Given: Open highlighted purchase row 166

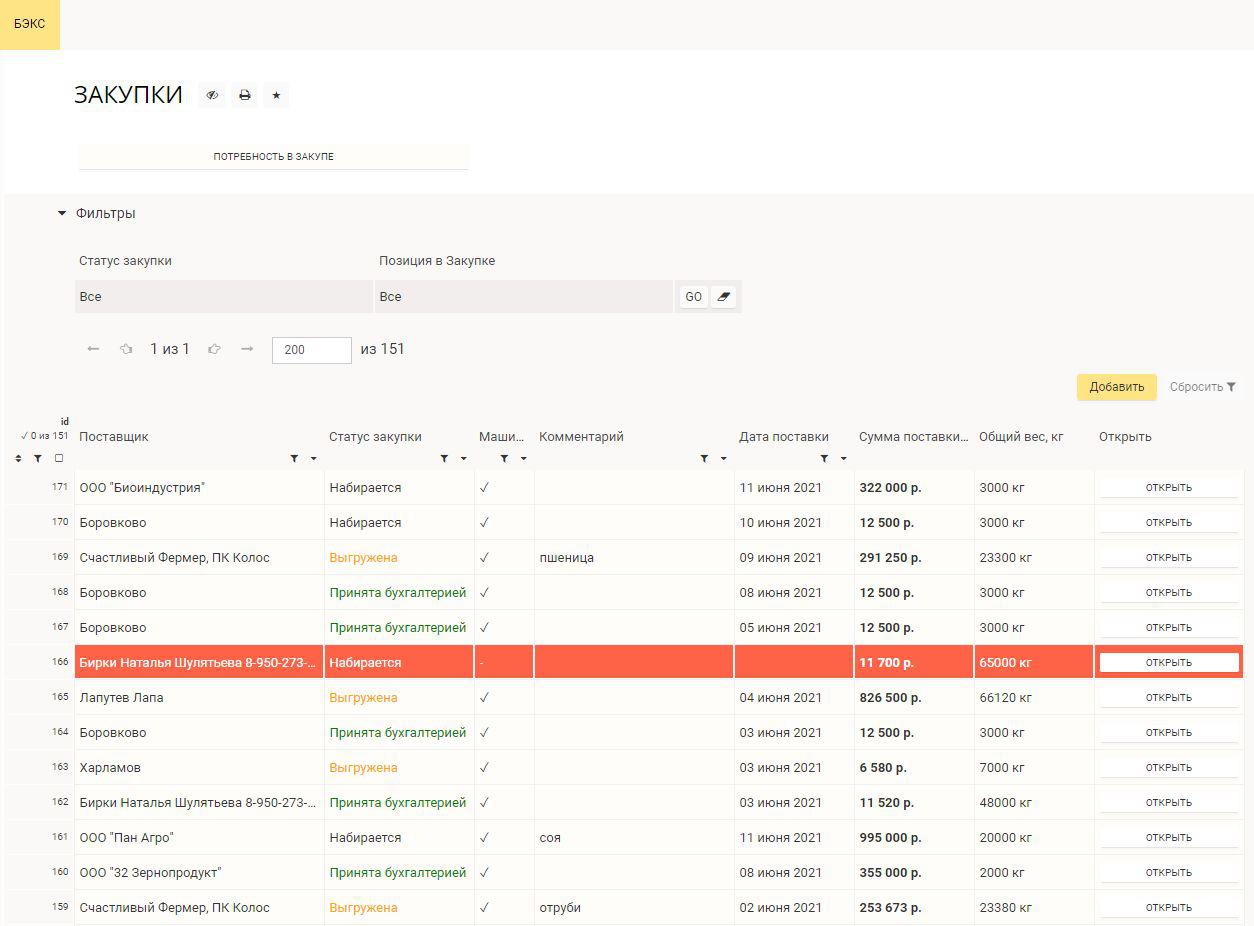Looking at the screenshot, I should pyautogui.click(x=1169, y=663).
